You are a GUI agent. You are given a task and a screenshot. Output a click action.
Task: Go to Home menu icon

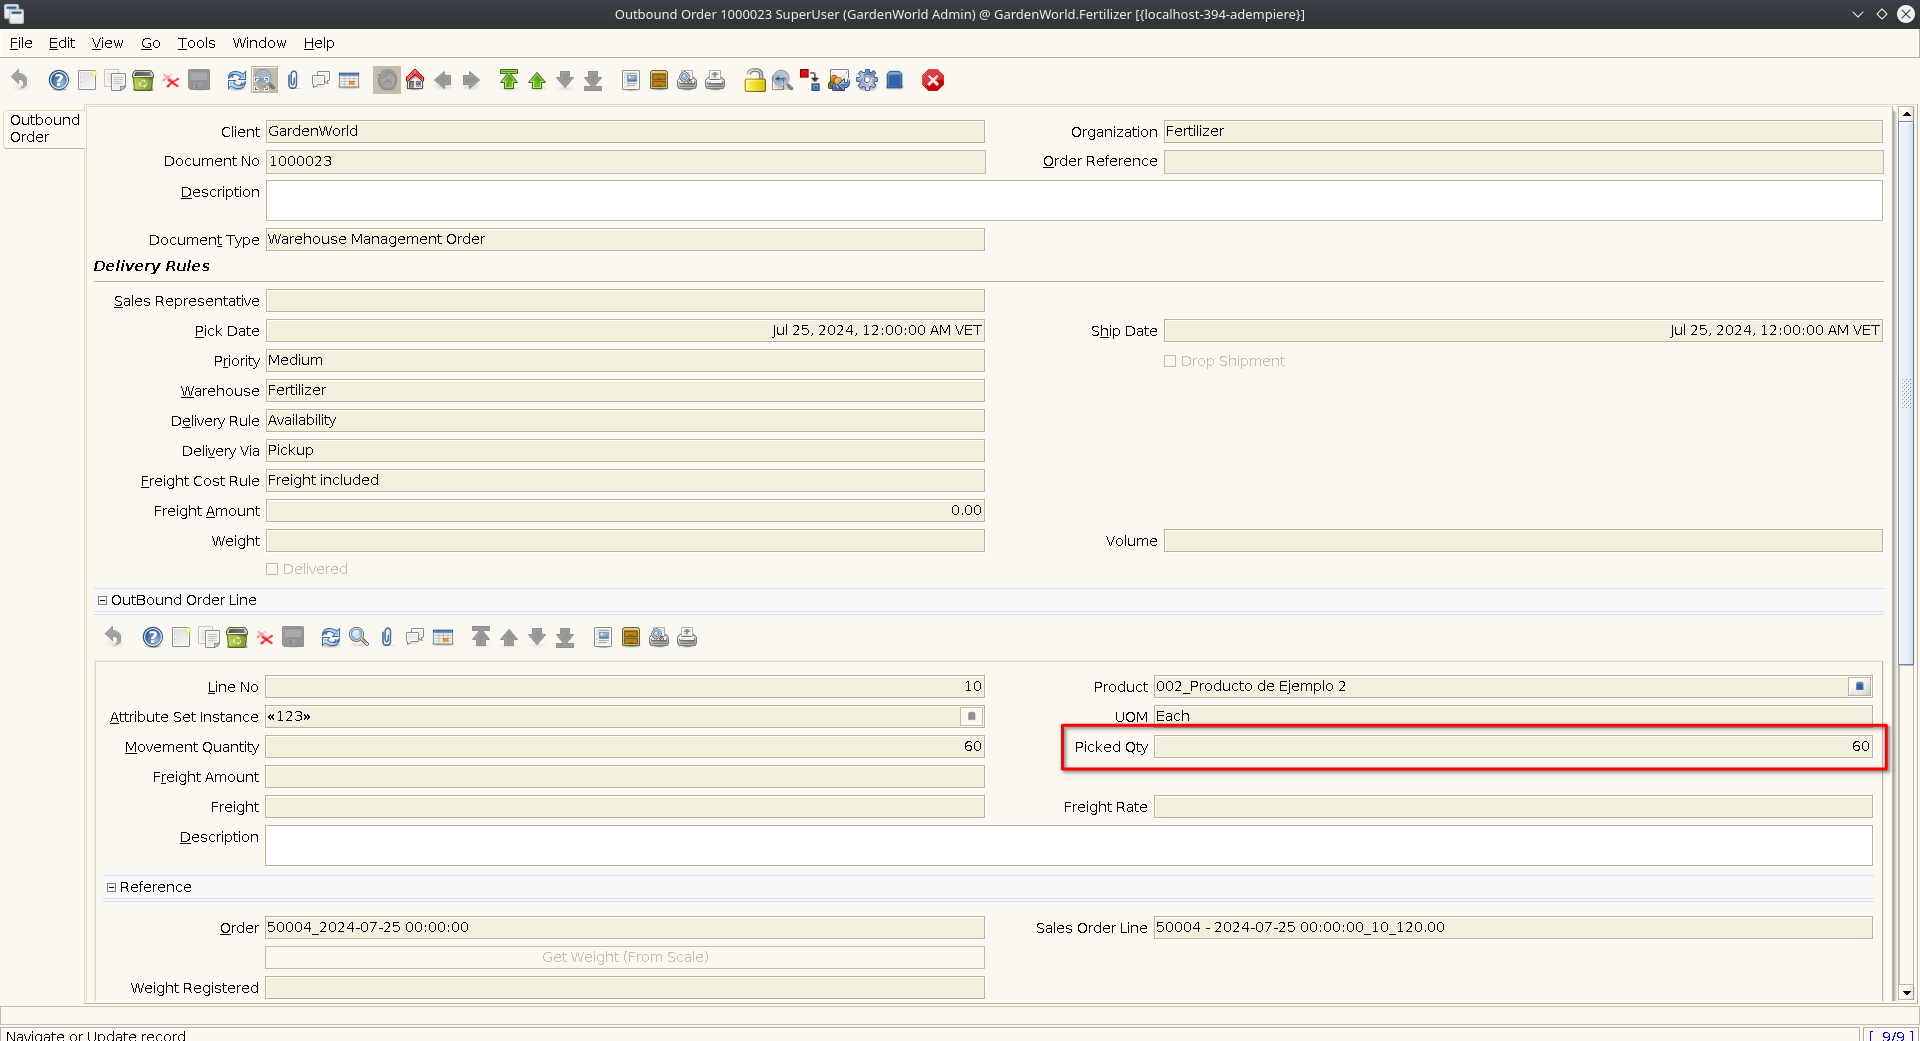415,80
